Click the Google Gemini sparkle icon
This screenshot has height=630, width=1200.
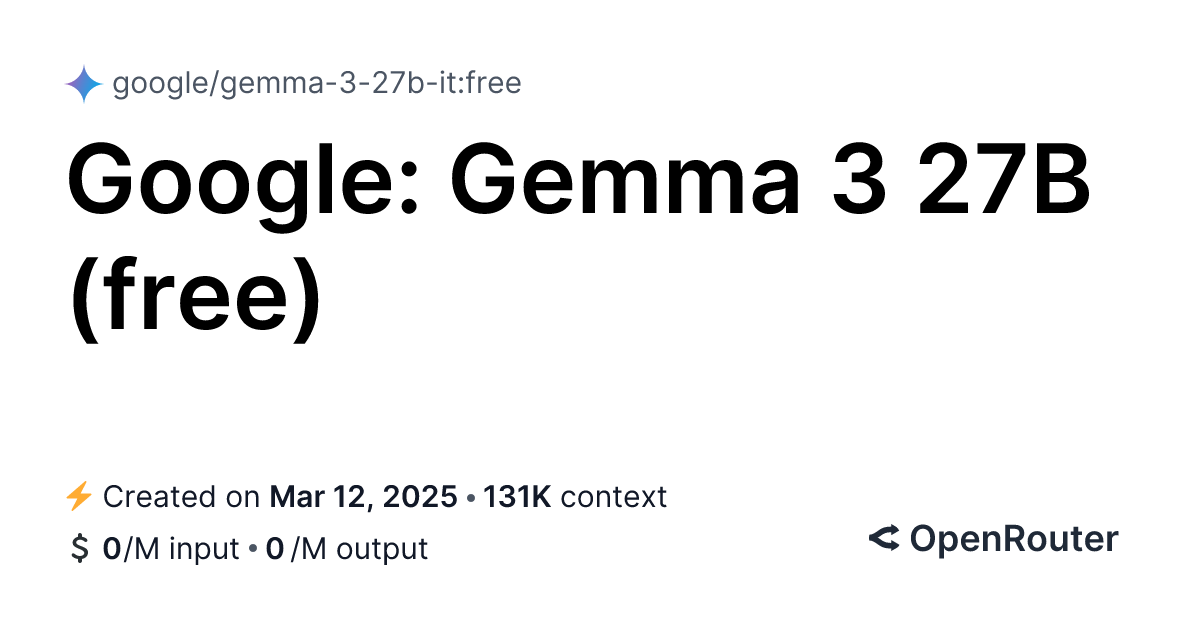[84, 84]
